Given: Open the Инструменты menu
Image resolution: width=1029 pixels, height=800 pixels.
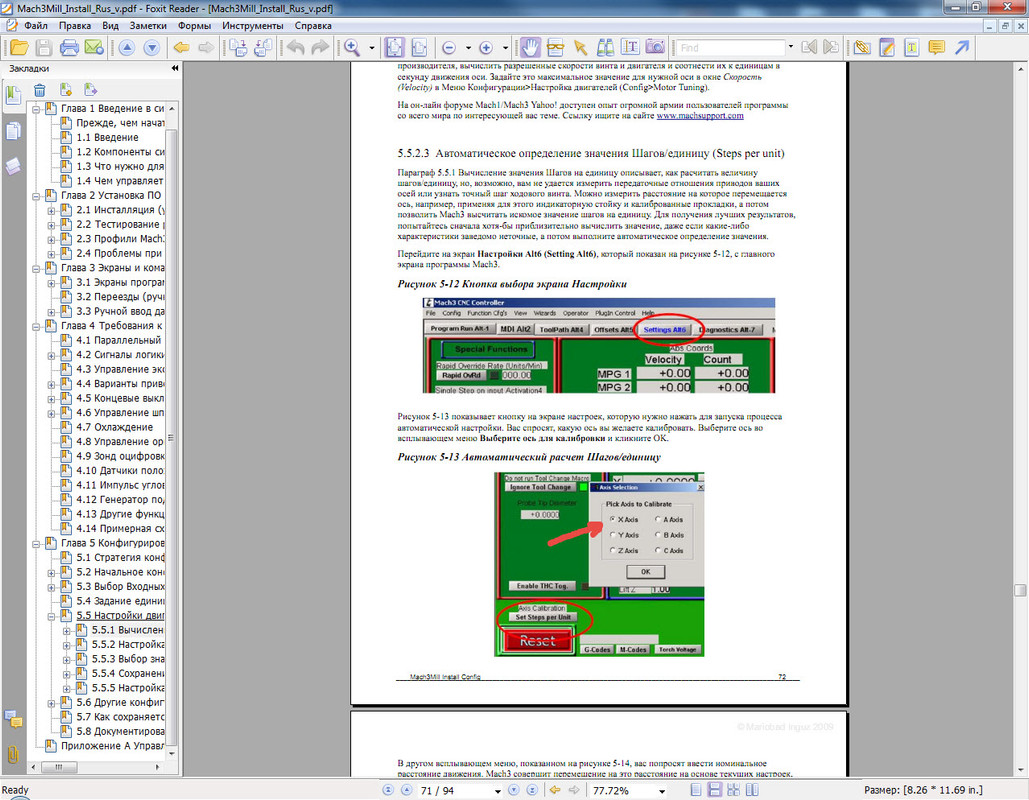Looking at the screenshot, I should 253,26.
